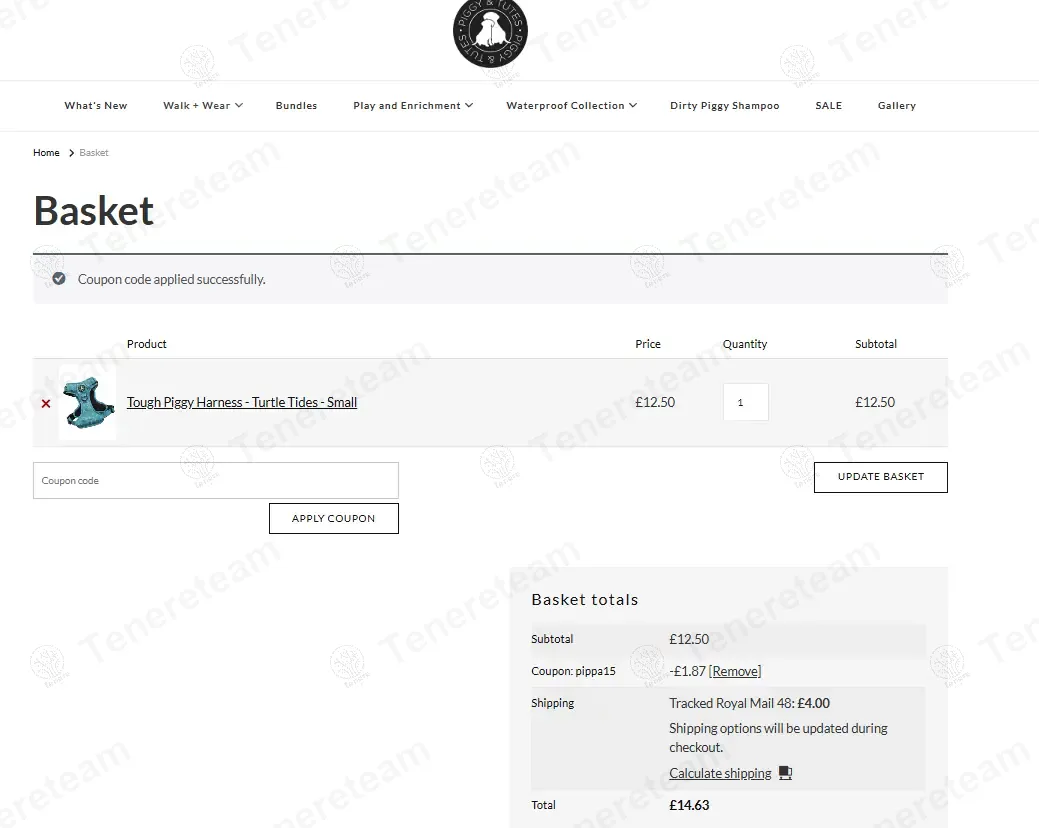Open the Gallery page

897,105
